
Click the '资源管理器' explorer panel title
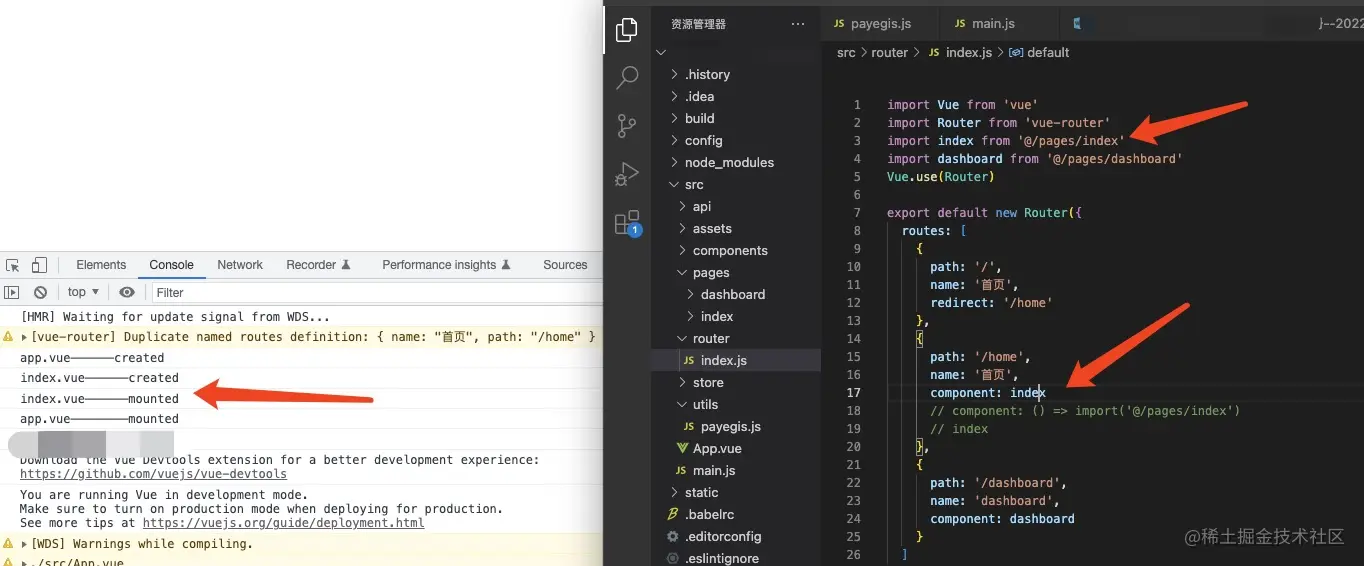click(698, 24)
